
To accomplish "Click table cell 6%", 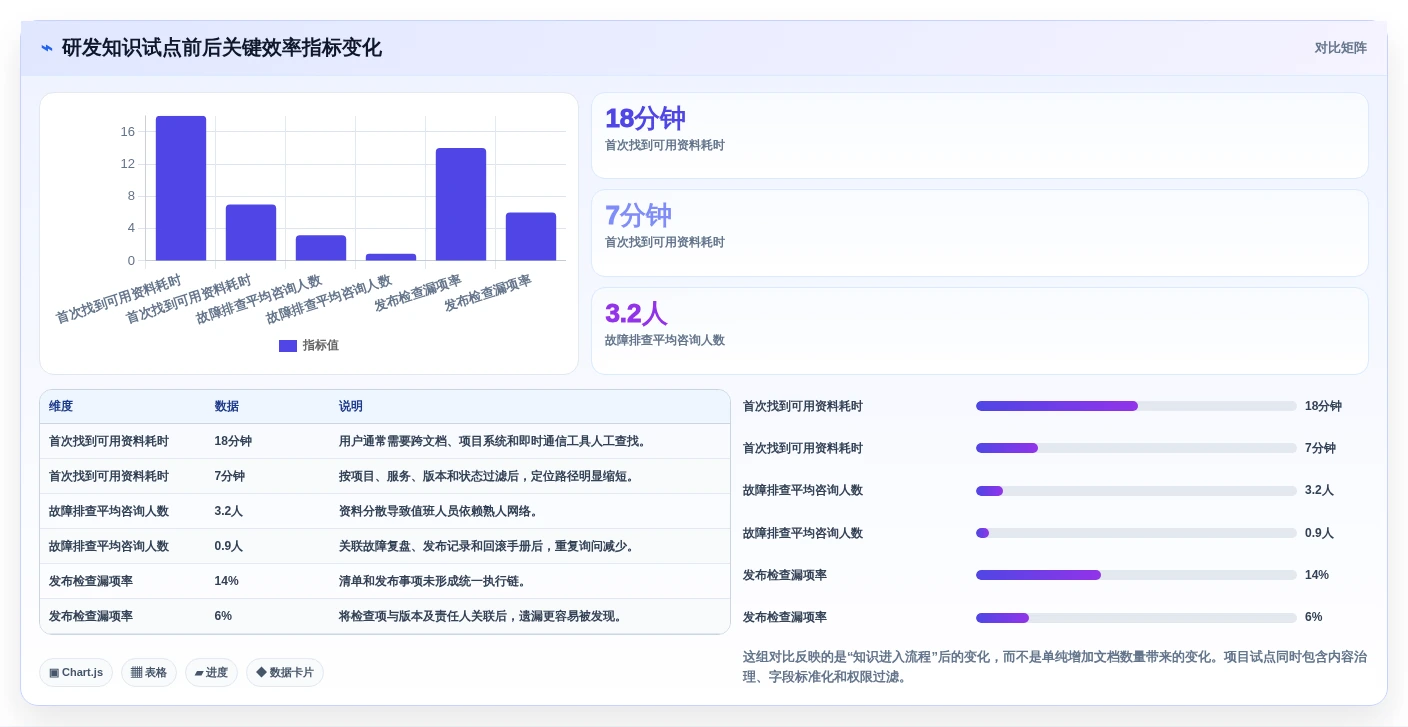I will pos(223,616).
